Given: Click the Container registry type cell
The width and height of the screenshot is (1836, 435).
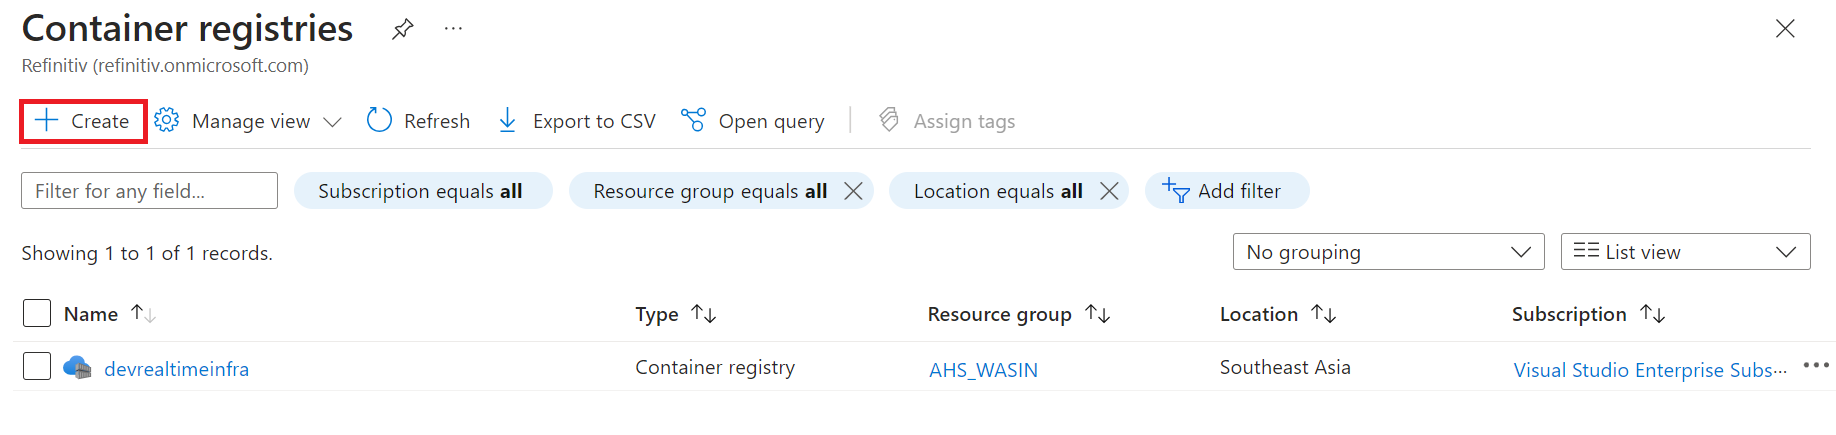Looking at the screenshot, I should 715,367.
